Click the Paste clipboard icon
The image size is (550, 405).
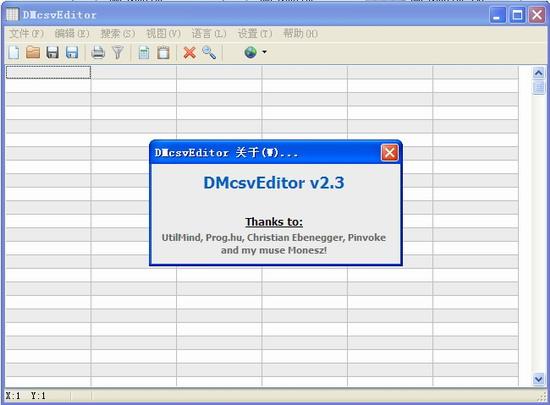[163, 53]
